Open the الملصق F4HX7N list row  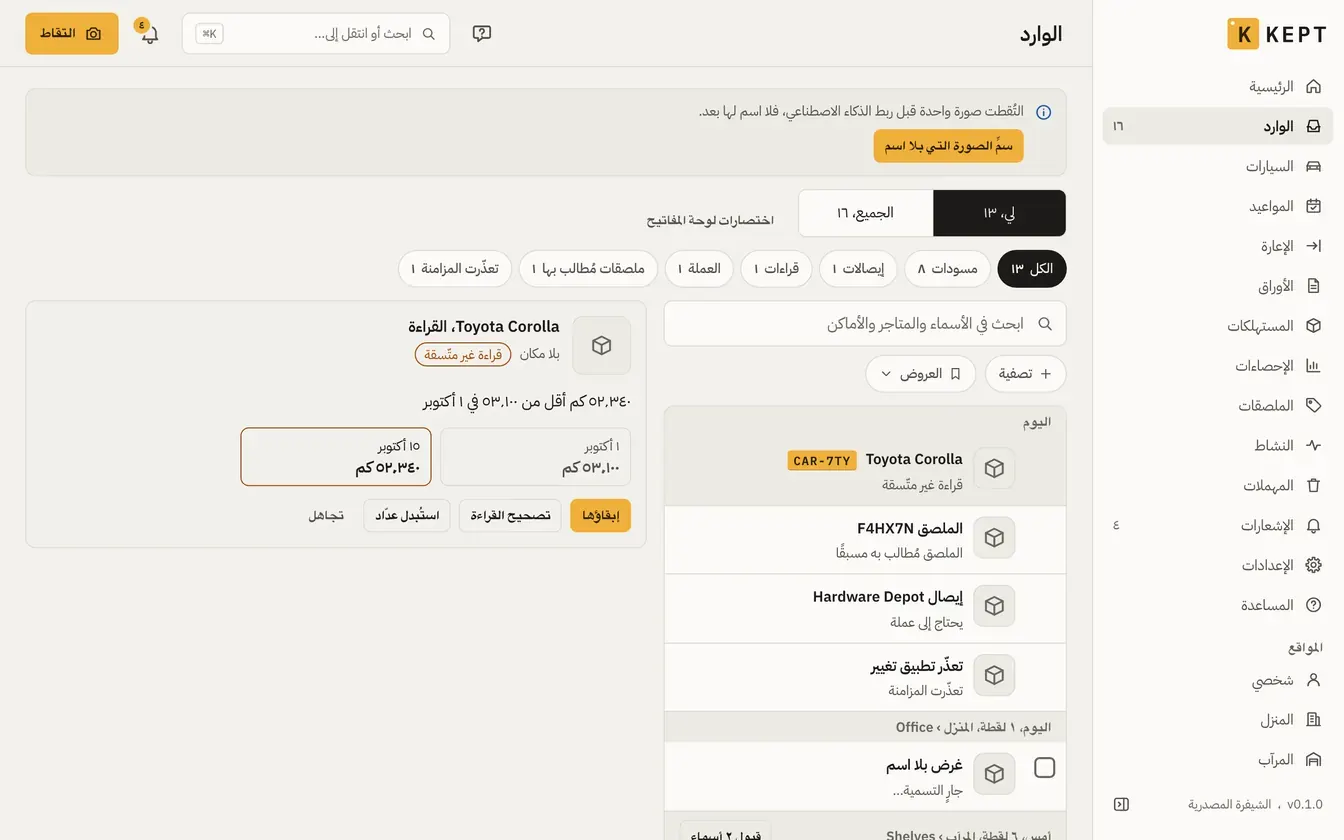pyautogui.click(x=865, y=540)
